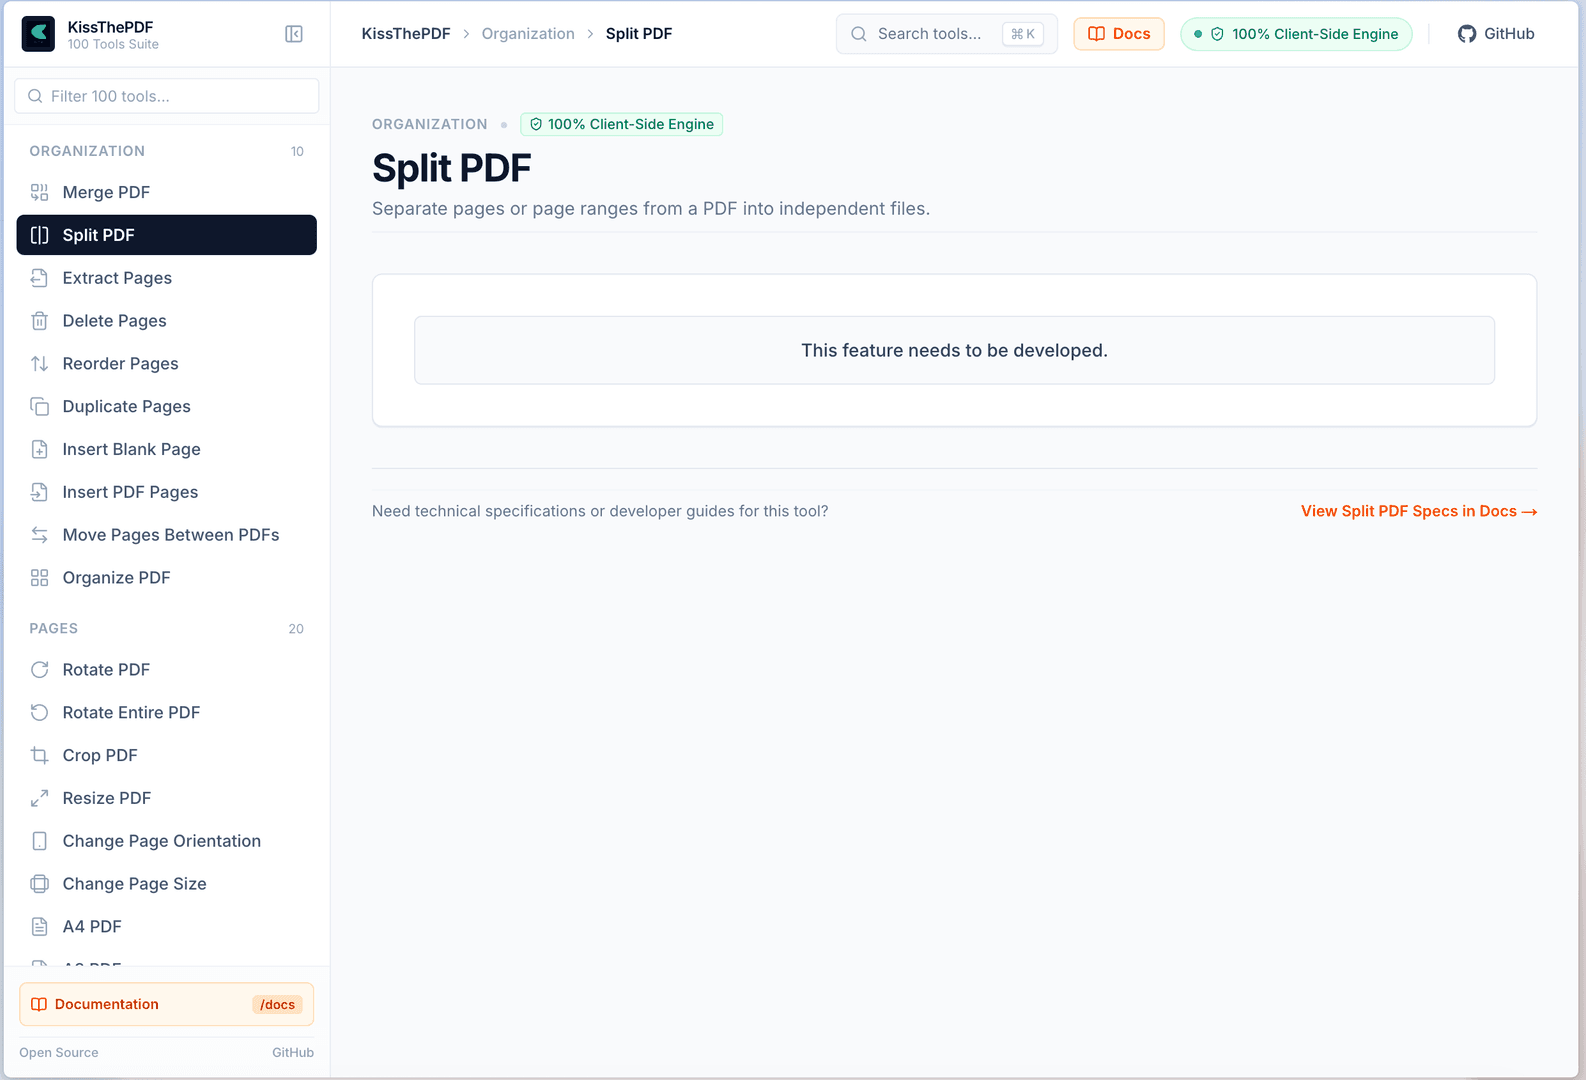Image resolution: width=1586 pixels, height=1080 pixels.
Task: Click 'This feature needs to be developed.' text
Action: click(954, 351)
